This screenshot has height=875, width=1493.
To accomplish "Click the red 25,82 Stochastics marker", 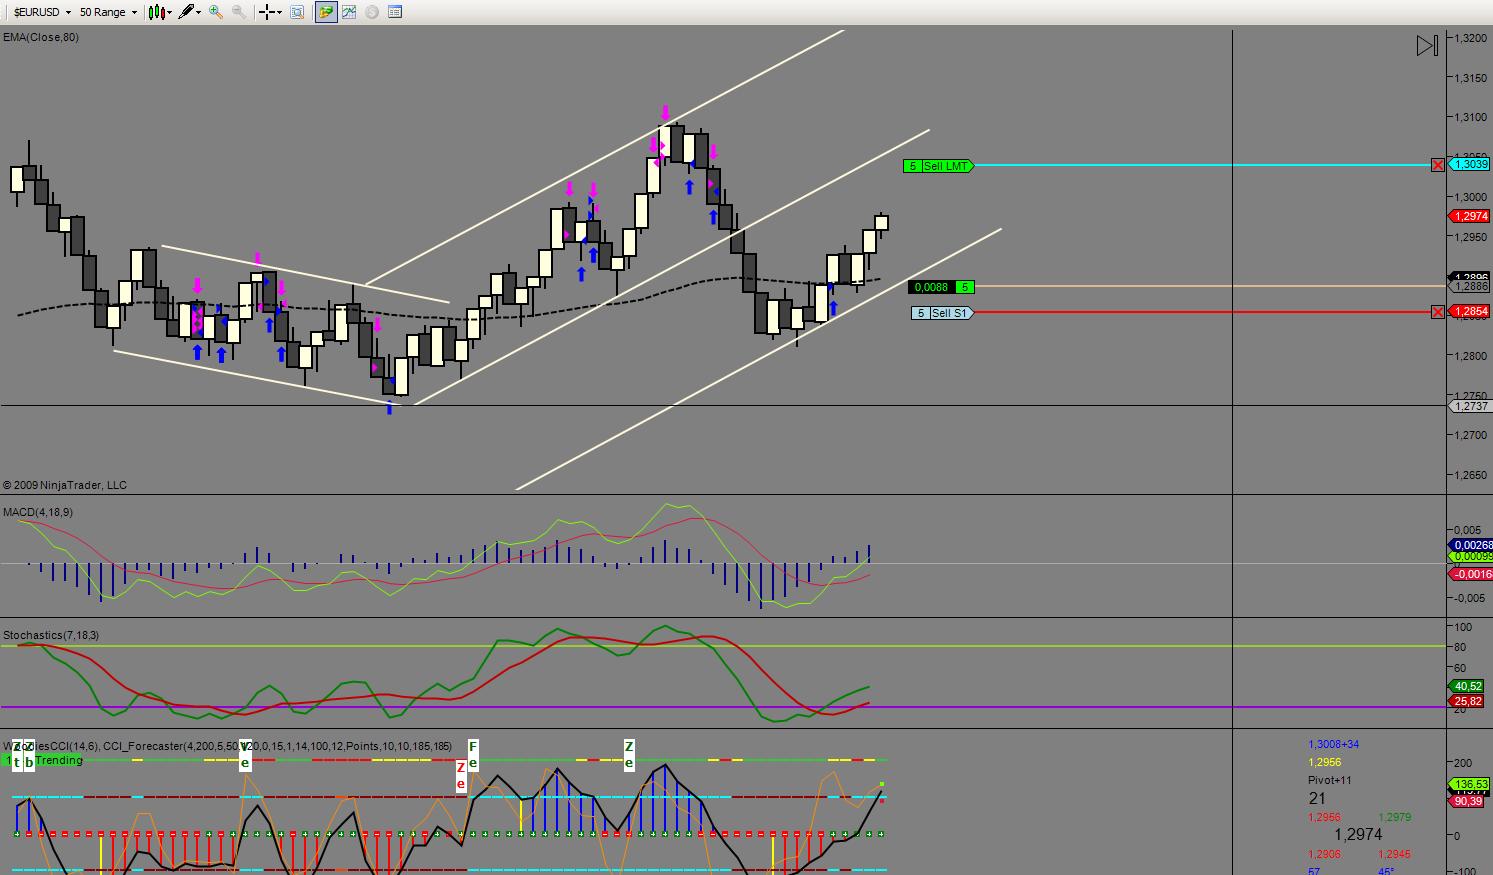I will click(1468, 702).
